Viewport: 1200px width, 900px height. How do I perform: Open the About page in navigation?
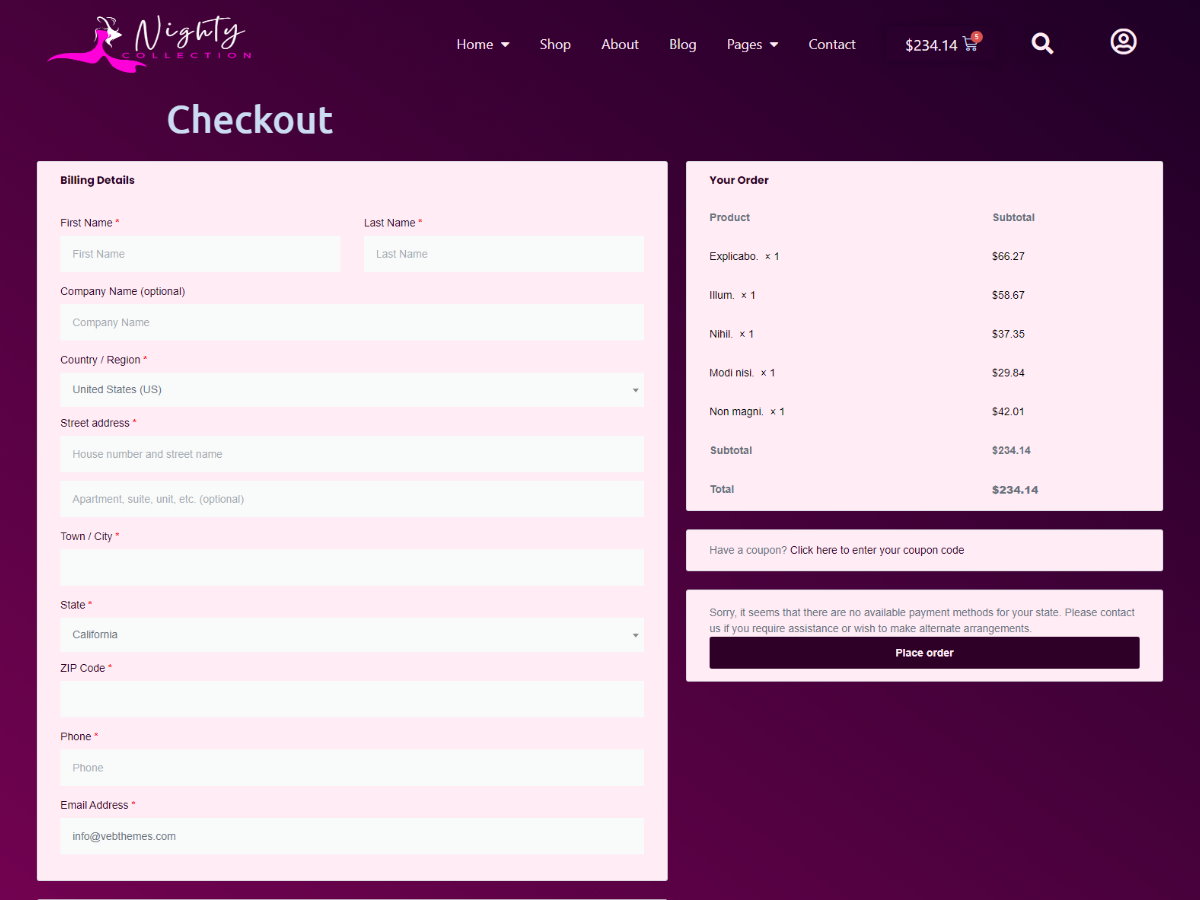click(620, 44)
